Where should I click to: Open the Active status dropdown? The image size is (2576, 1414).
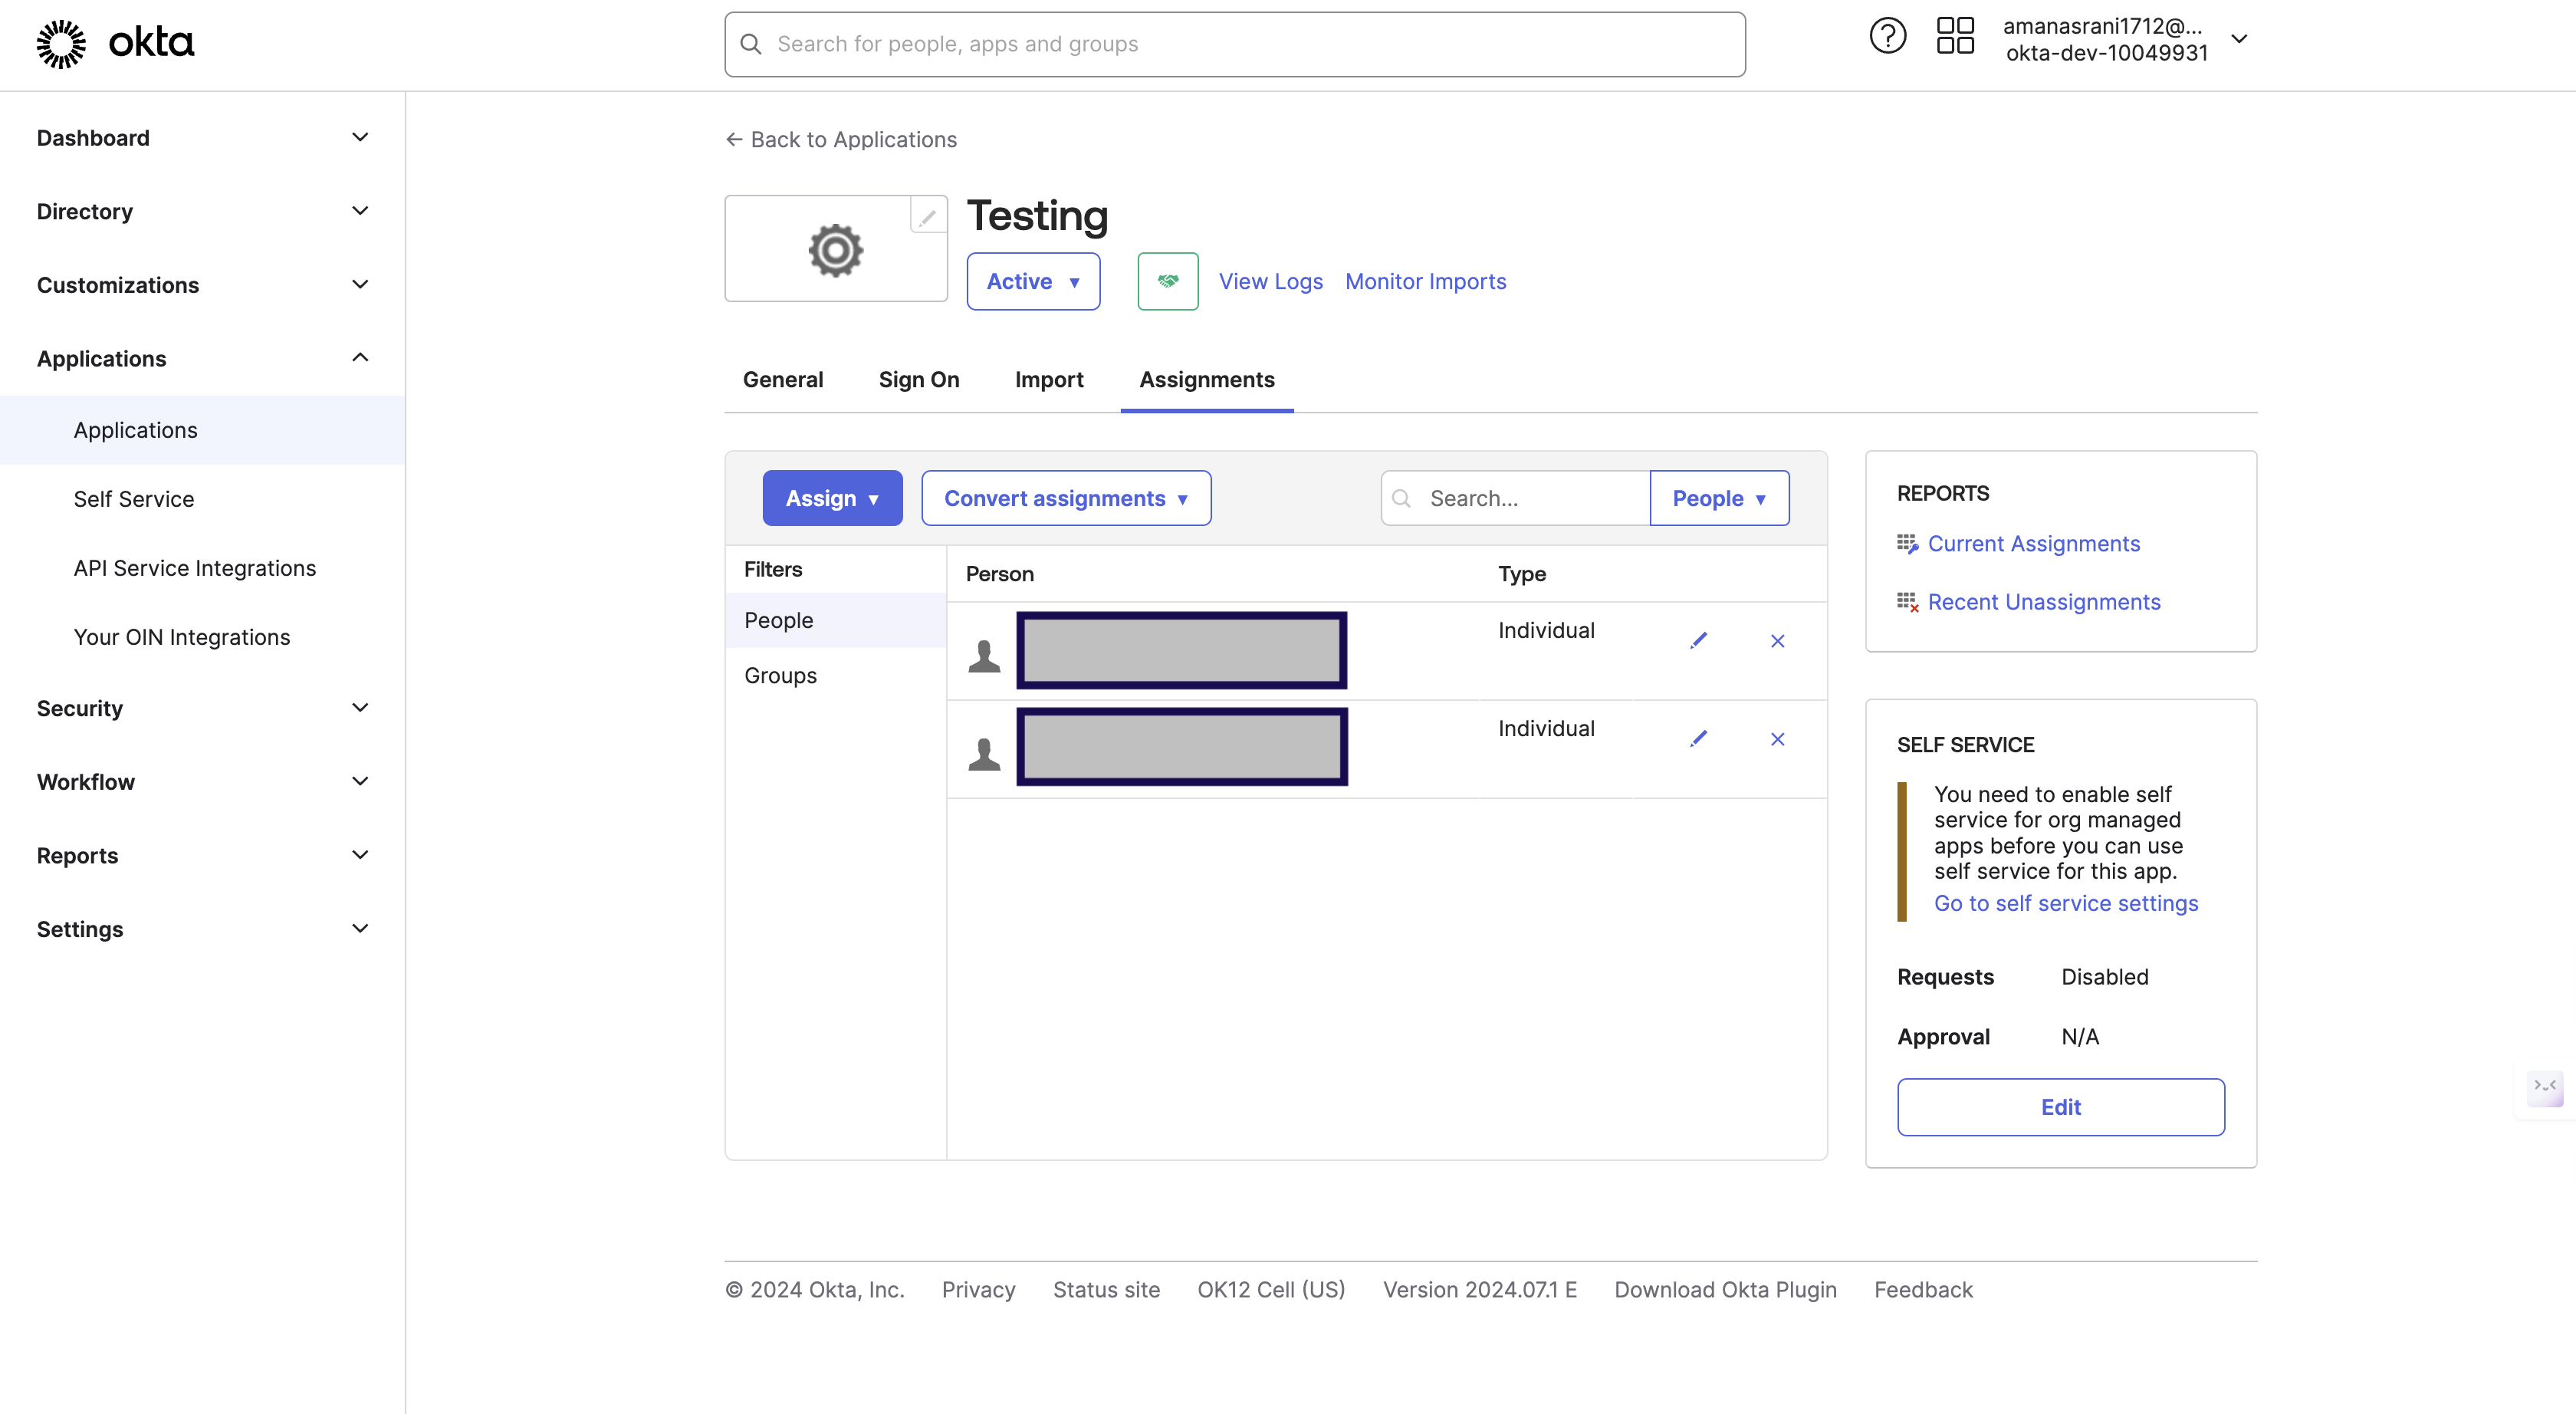click(x=1032, y=281)
